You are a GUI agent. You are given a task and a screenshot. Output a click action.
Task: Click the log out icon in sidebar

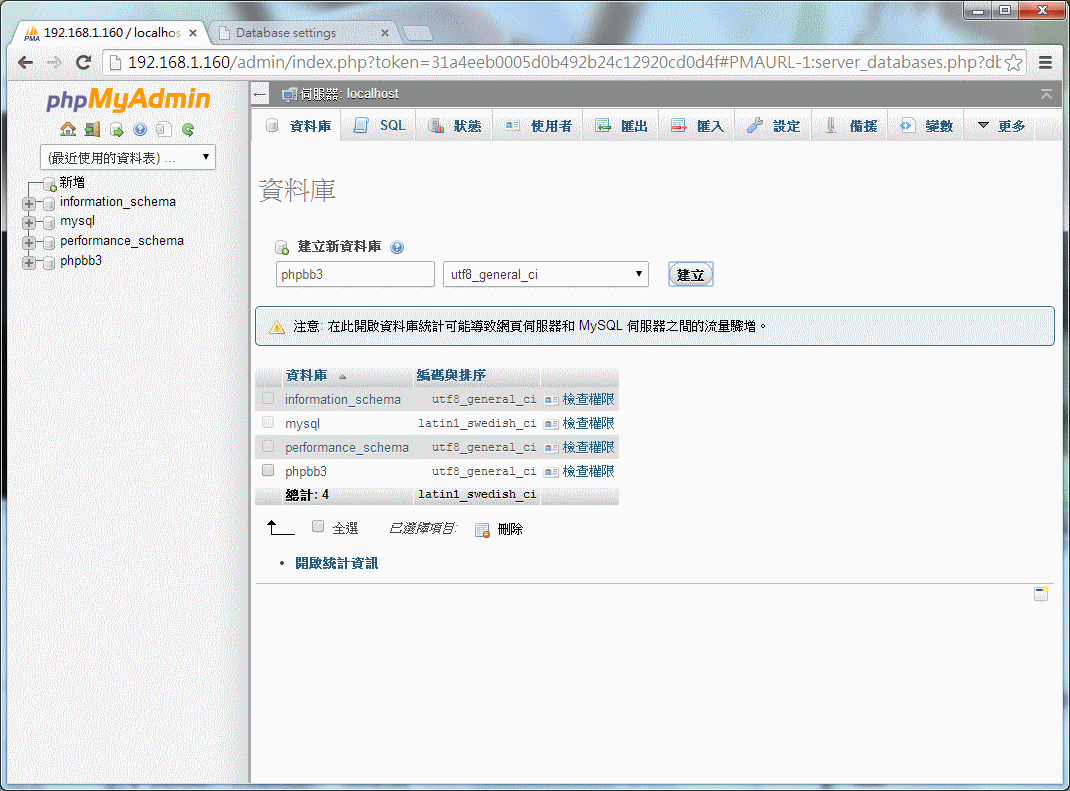point(92,129)
